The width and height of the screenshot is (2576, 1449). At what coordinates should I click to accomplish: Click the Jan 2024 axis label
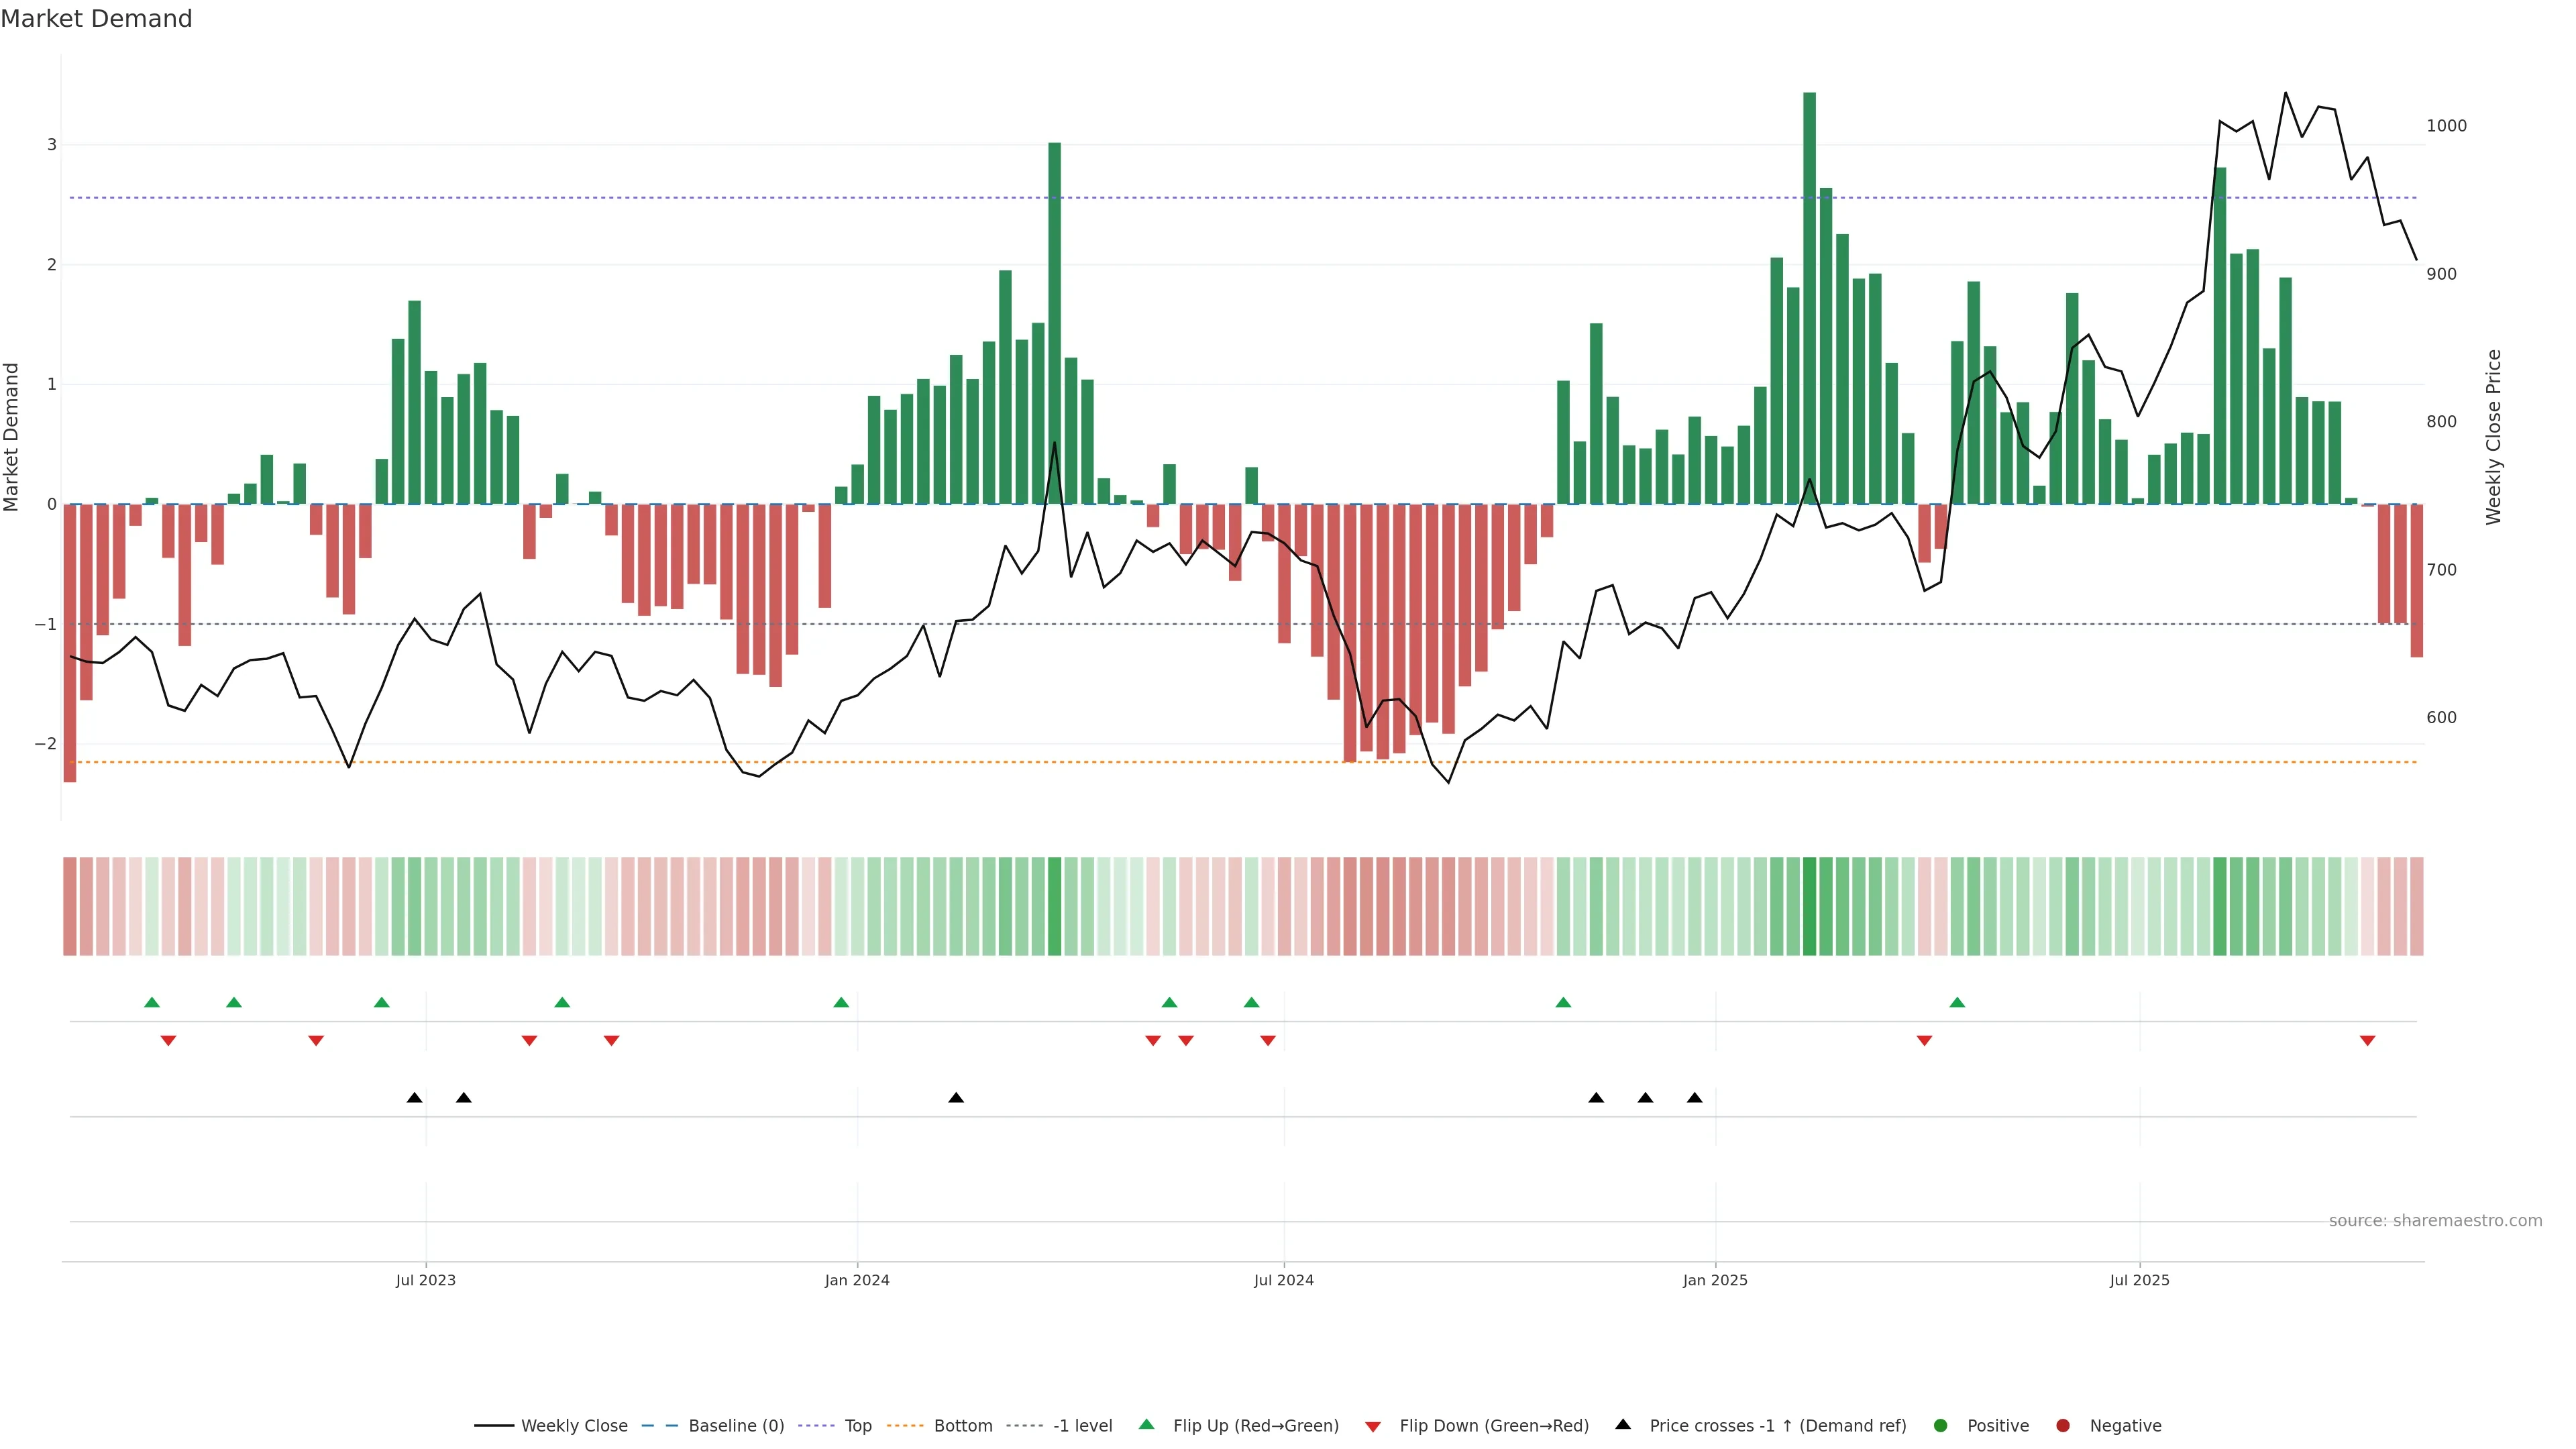click(x=857, y=1280)
